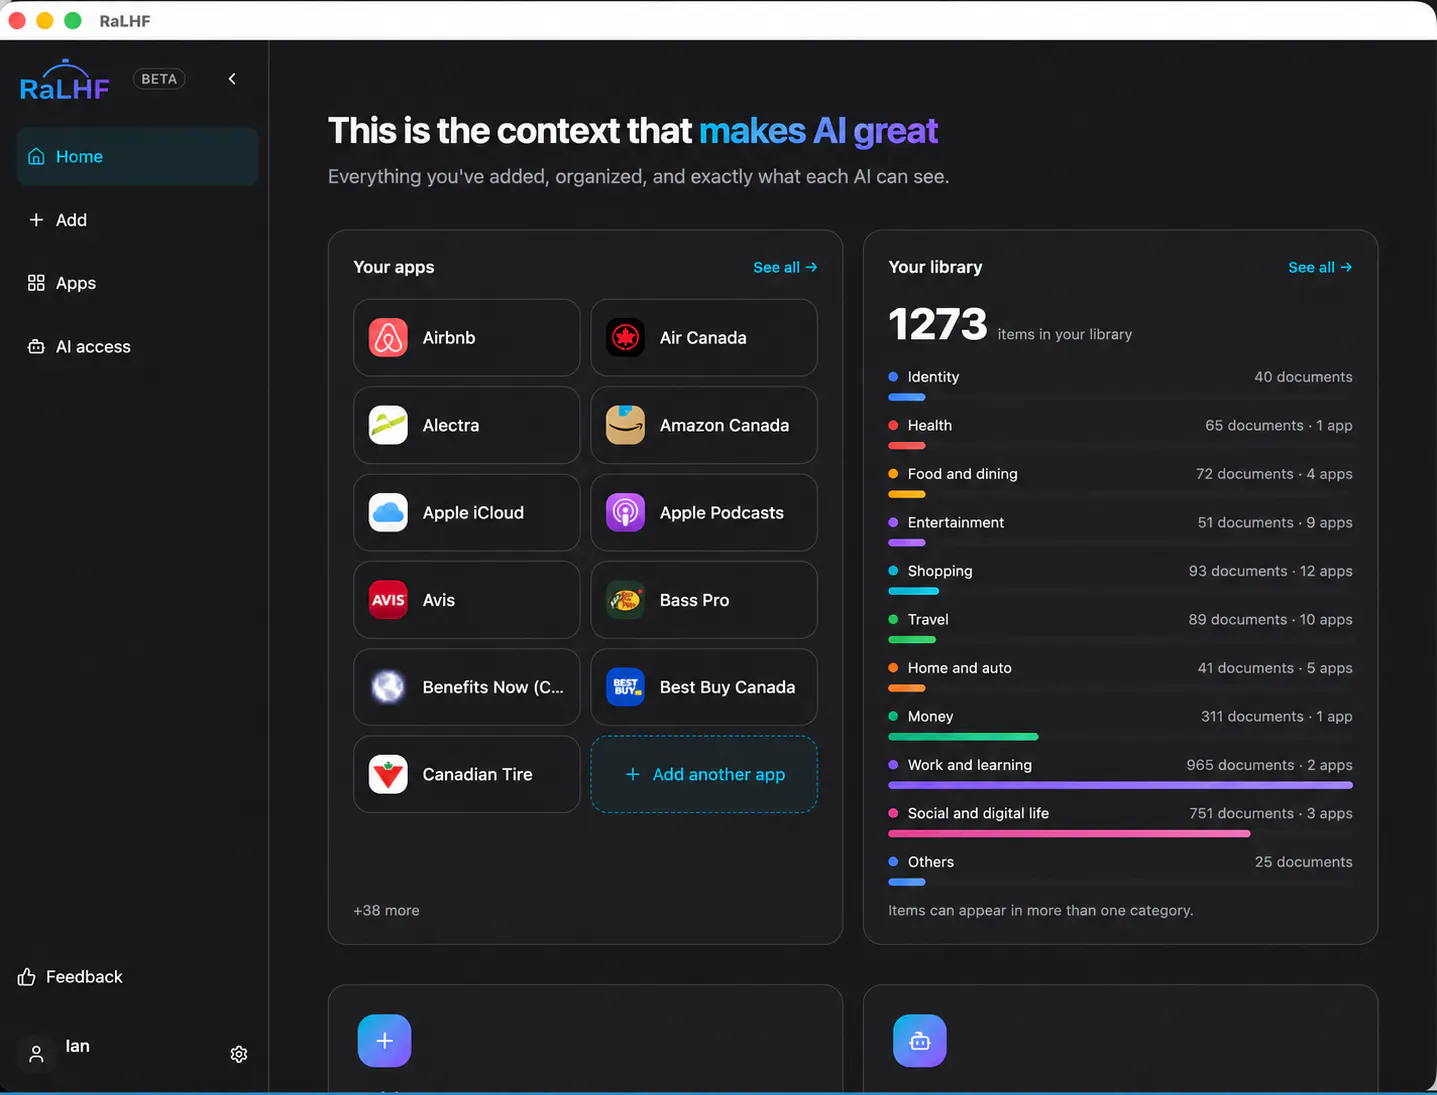
Task: Click the Bass Pro app icon
Action: pyautogui.click(x=625, y=600)
